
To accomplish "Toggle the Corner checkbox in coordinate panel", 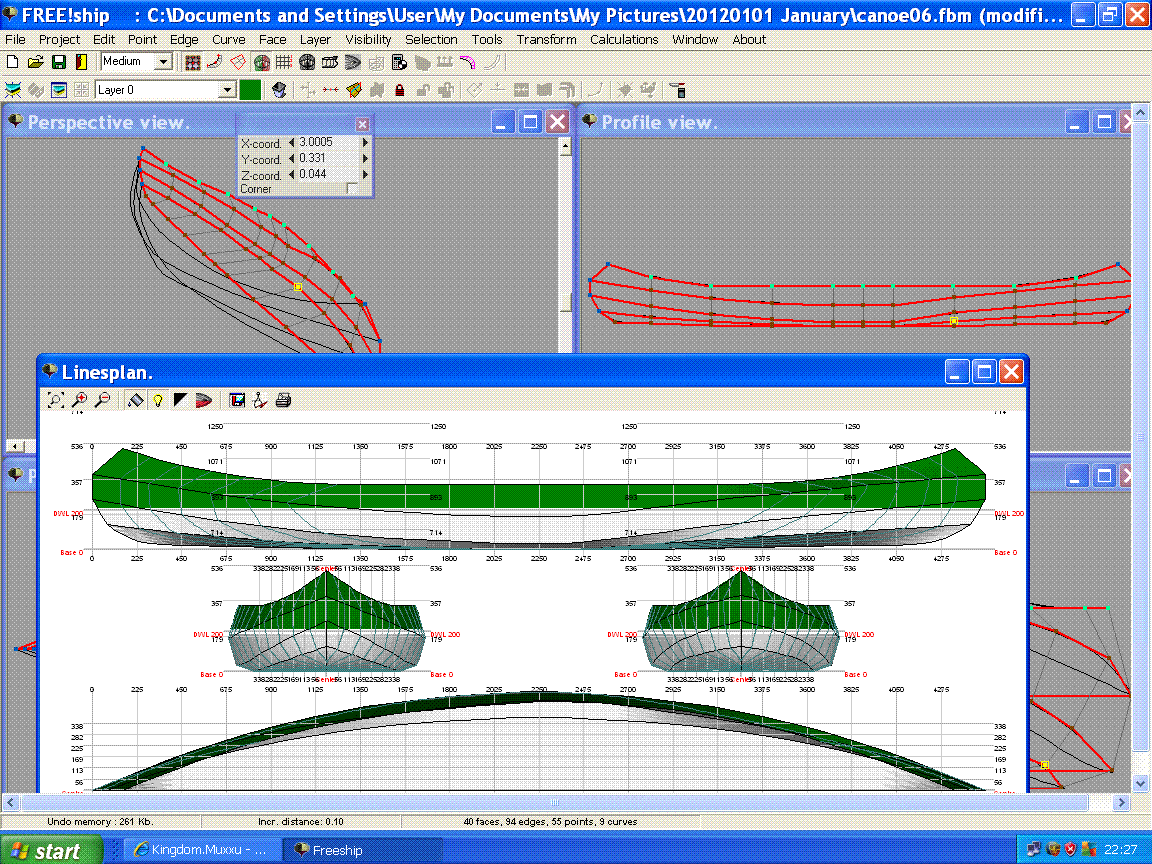I will [350, 188].
